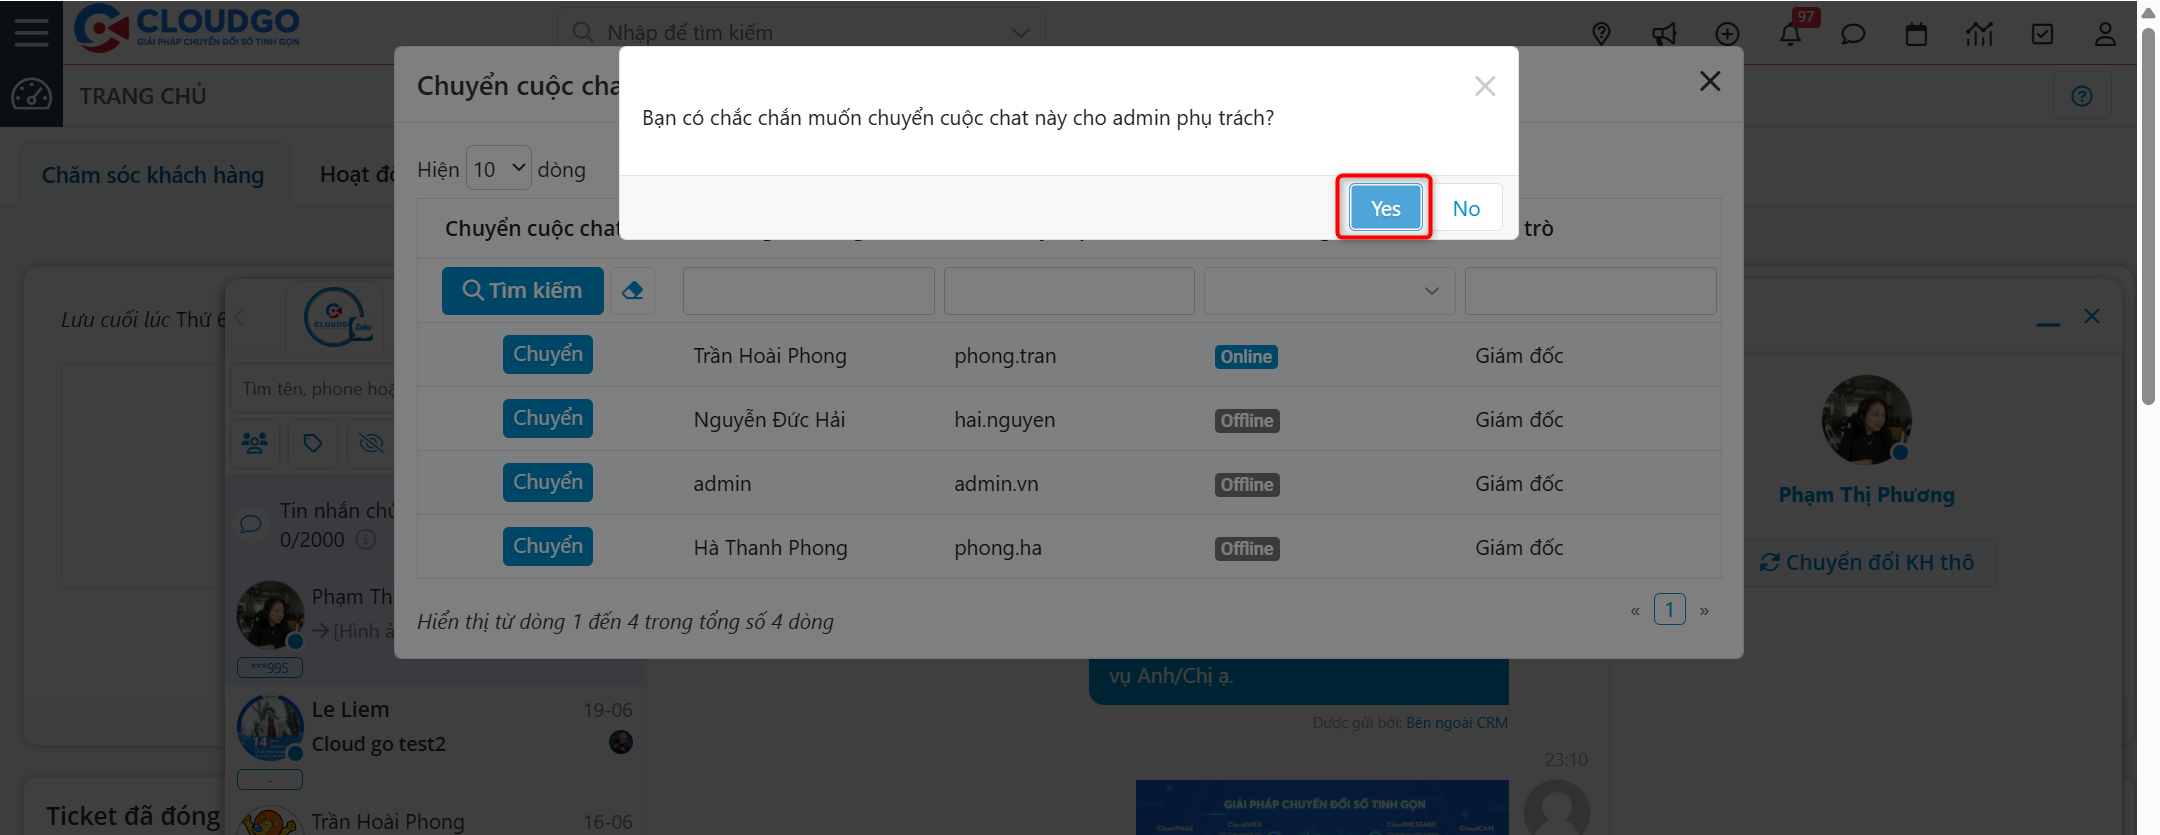Transfer chat to admin row
The width and height of the screenshot is (2160, 835).
click(548, 482)
